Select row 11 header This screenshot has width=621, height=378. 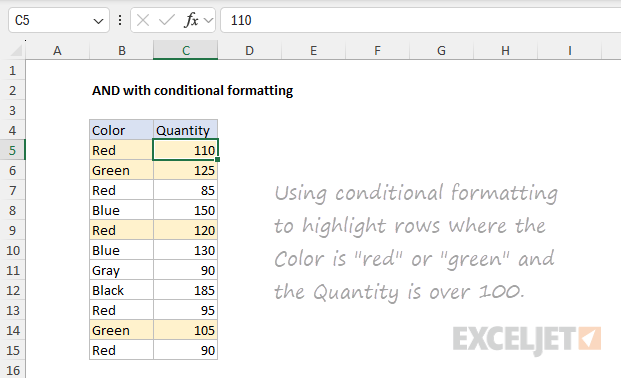[x=13, y=270]
